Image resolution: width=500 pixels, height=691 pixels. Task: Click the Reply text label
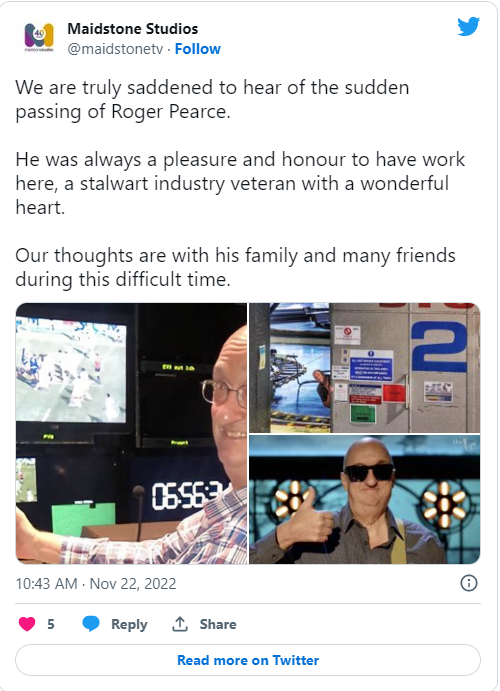pos(129,624)
